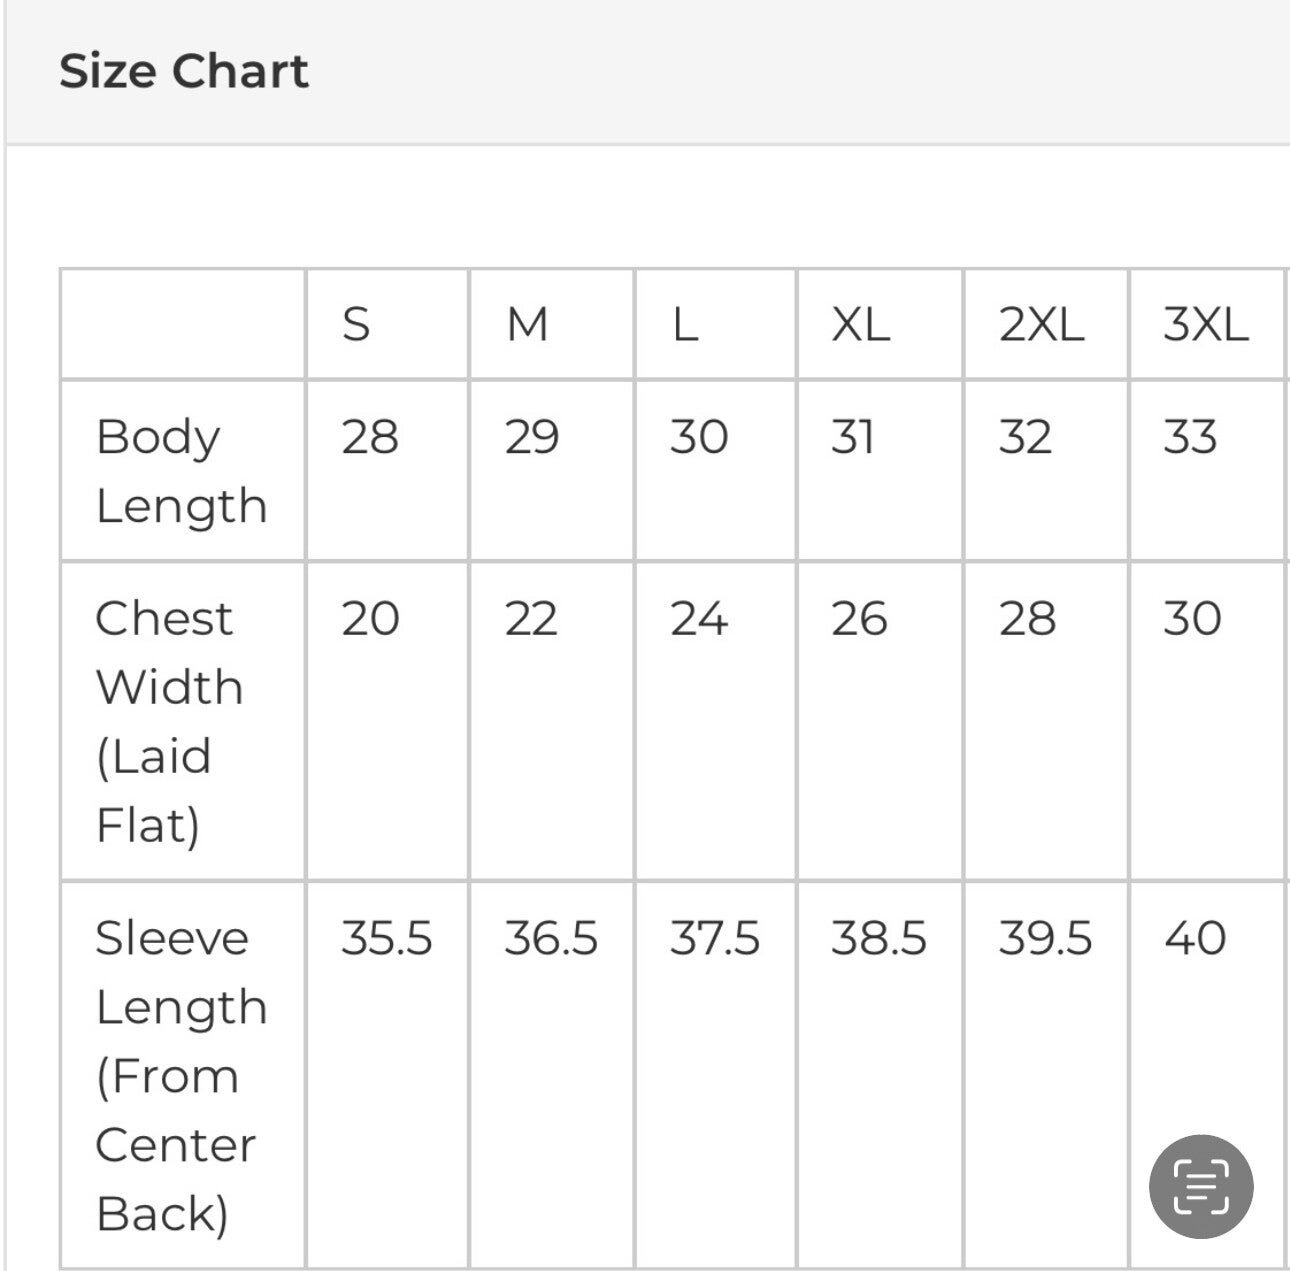Image resolution: width=1290 pixels, height=1271 pixels.
Task: Click the Chest Width (Laid Flat) label
Action: click(x=169, y=721)
